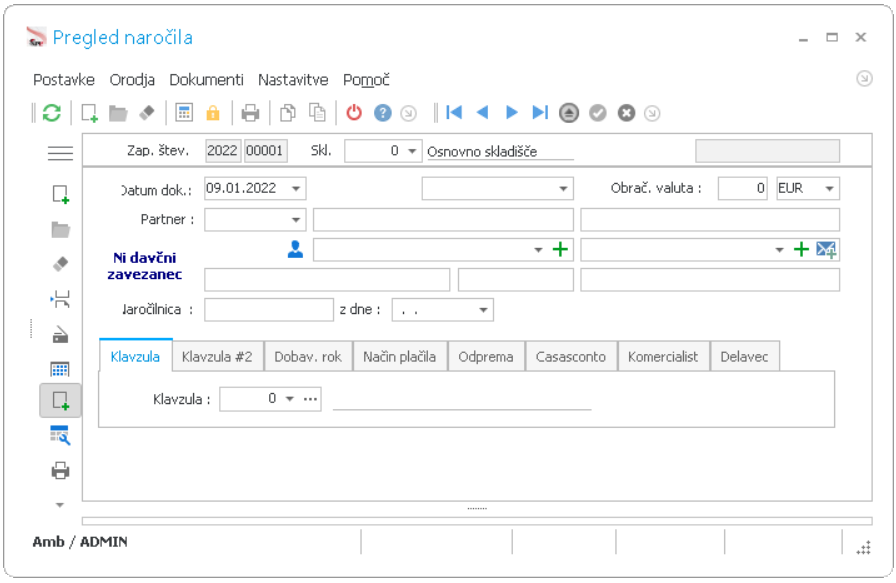Viewport: 896px width, 583px height.
Task: Click printer icon in top toolbar
Action: click(x=250, y=113)
